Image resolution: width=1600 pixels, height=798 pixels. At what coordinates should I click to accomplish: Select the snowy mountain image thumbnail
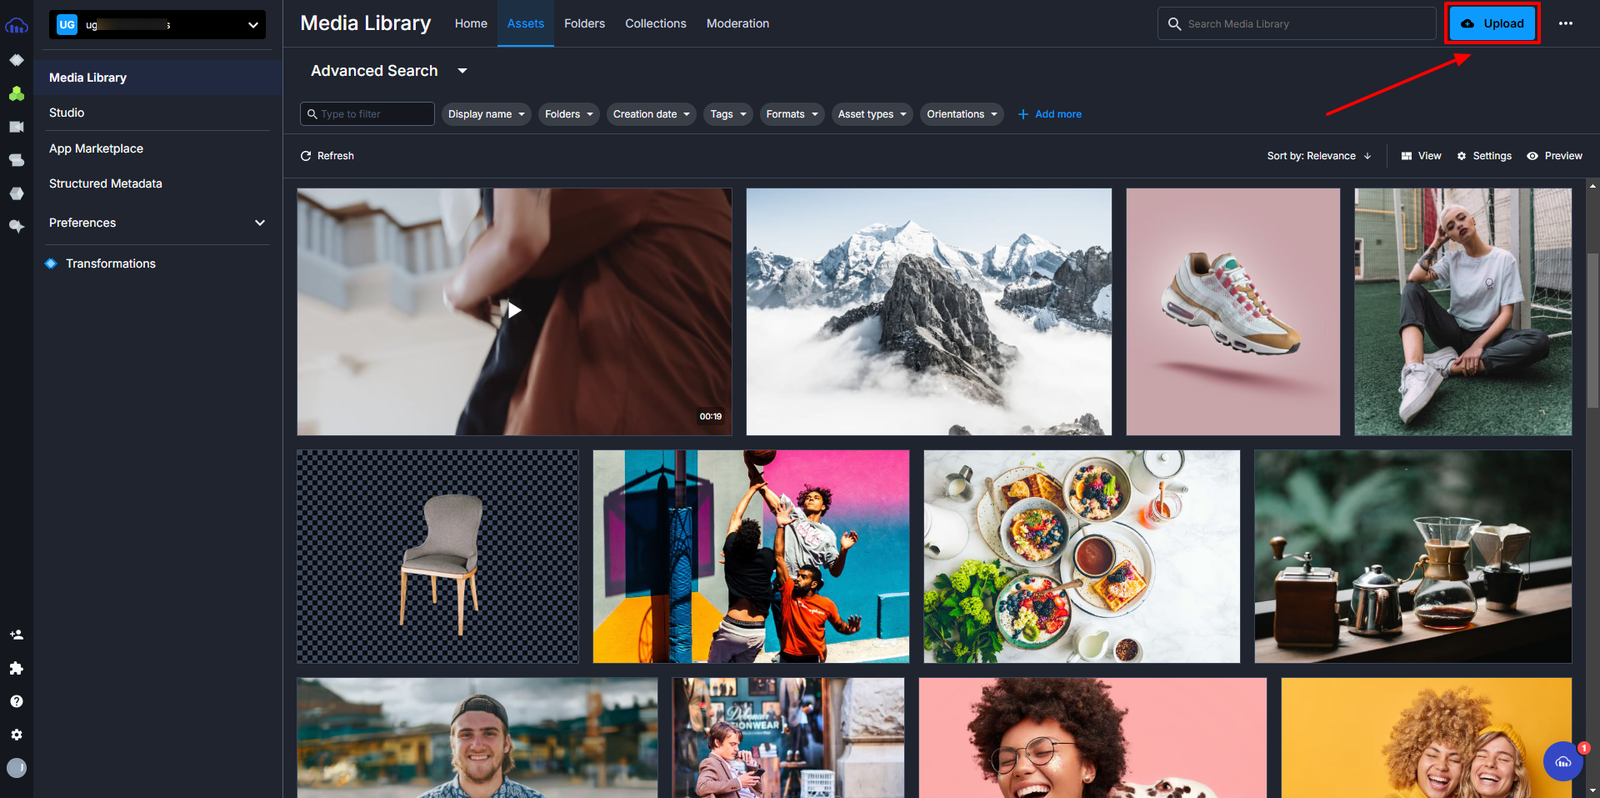click(929, 312)
